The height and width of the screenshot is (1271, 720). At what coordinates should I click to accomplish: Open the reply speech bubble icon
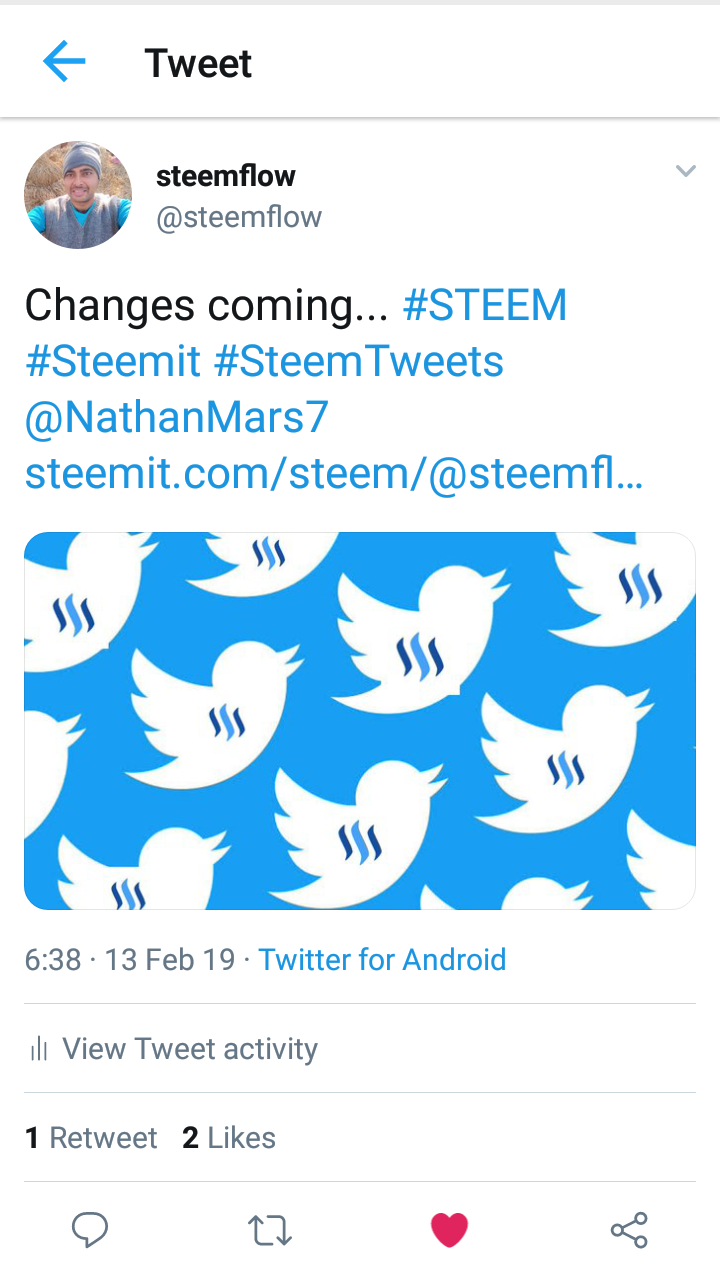[x=90, y=1229]
